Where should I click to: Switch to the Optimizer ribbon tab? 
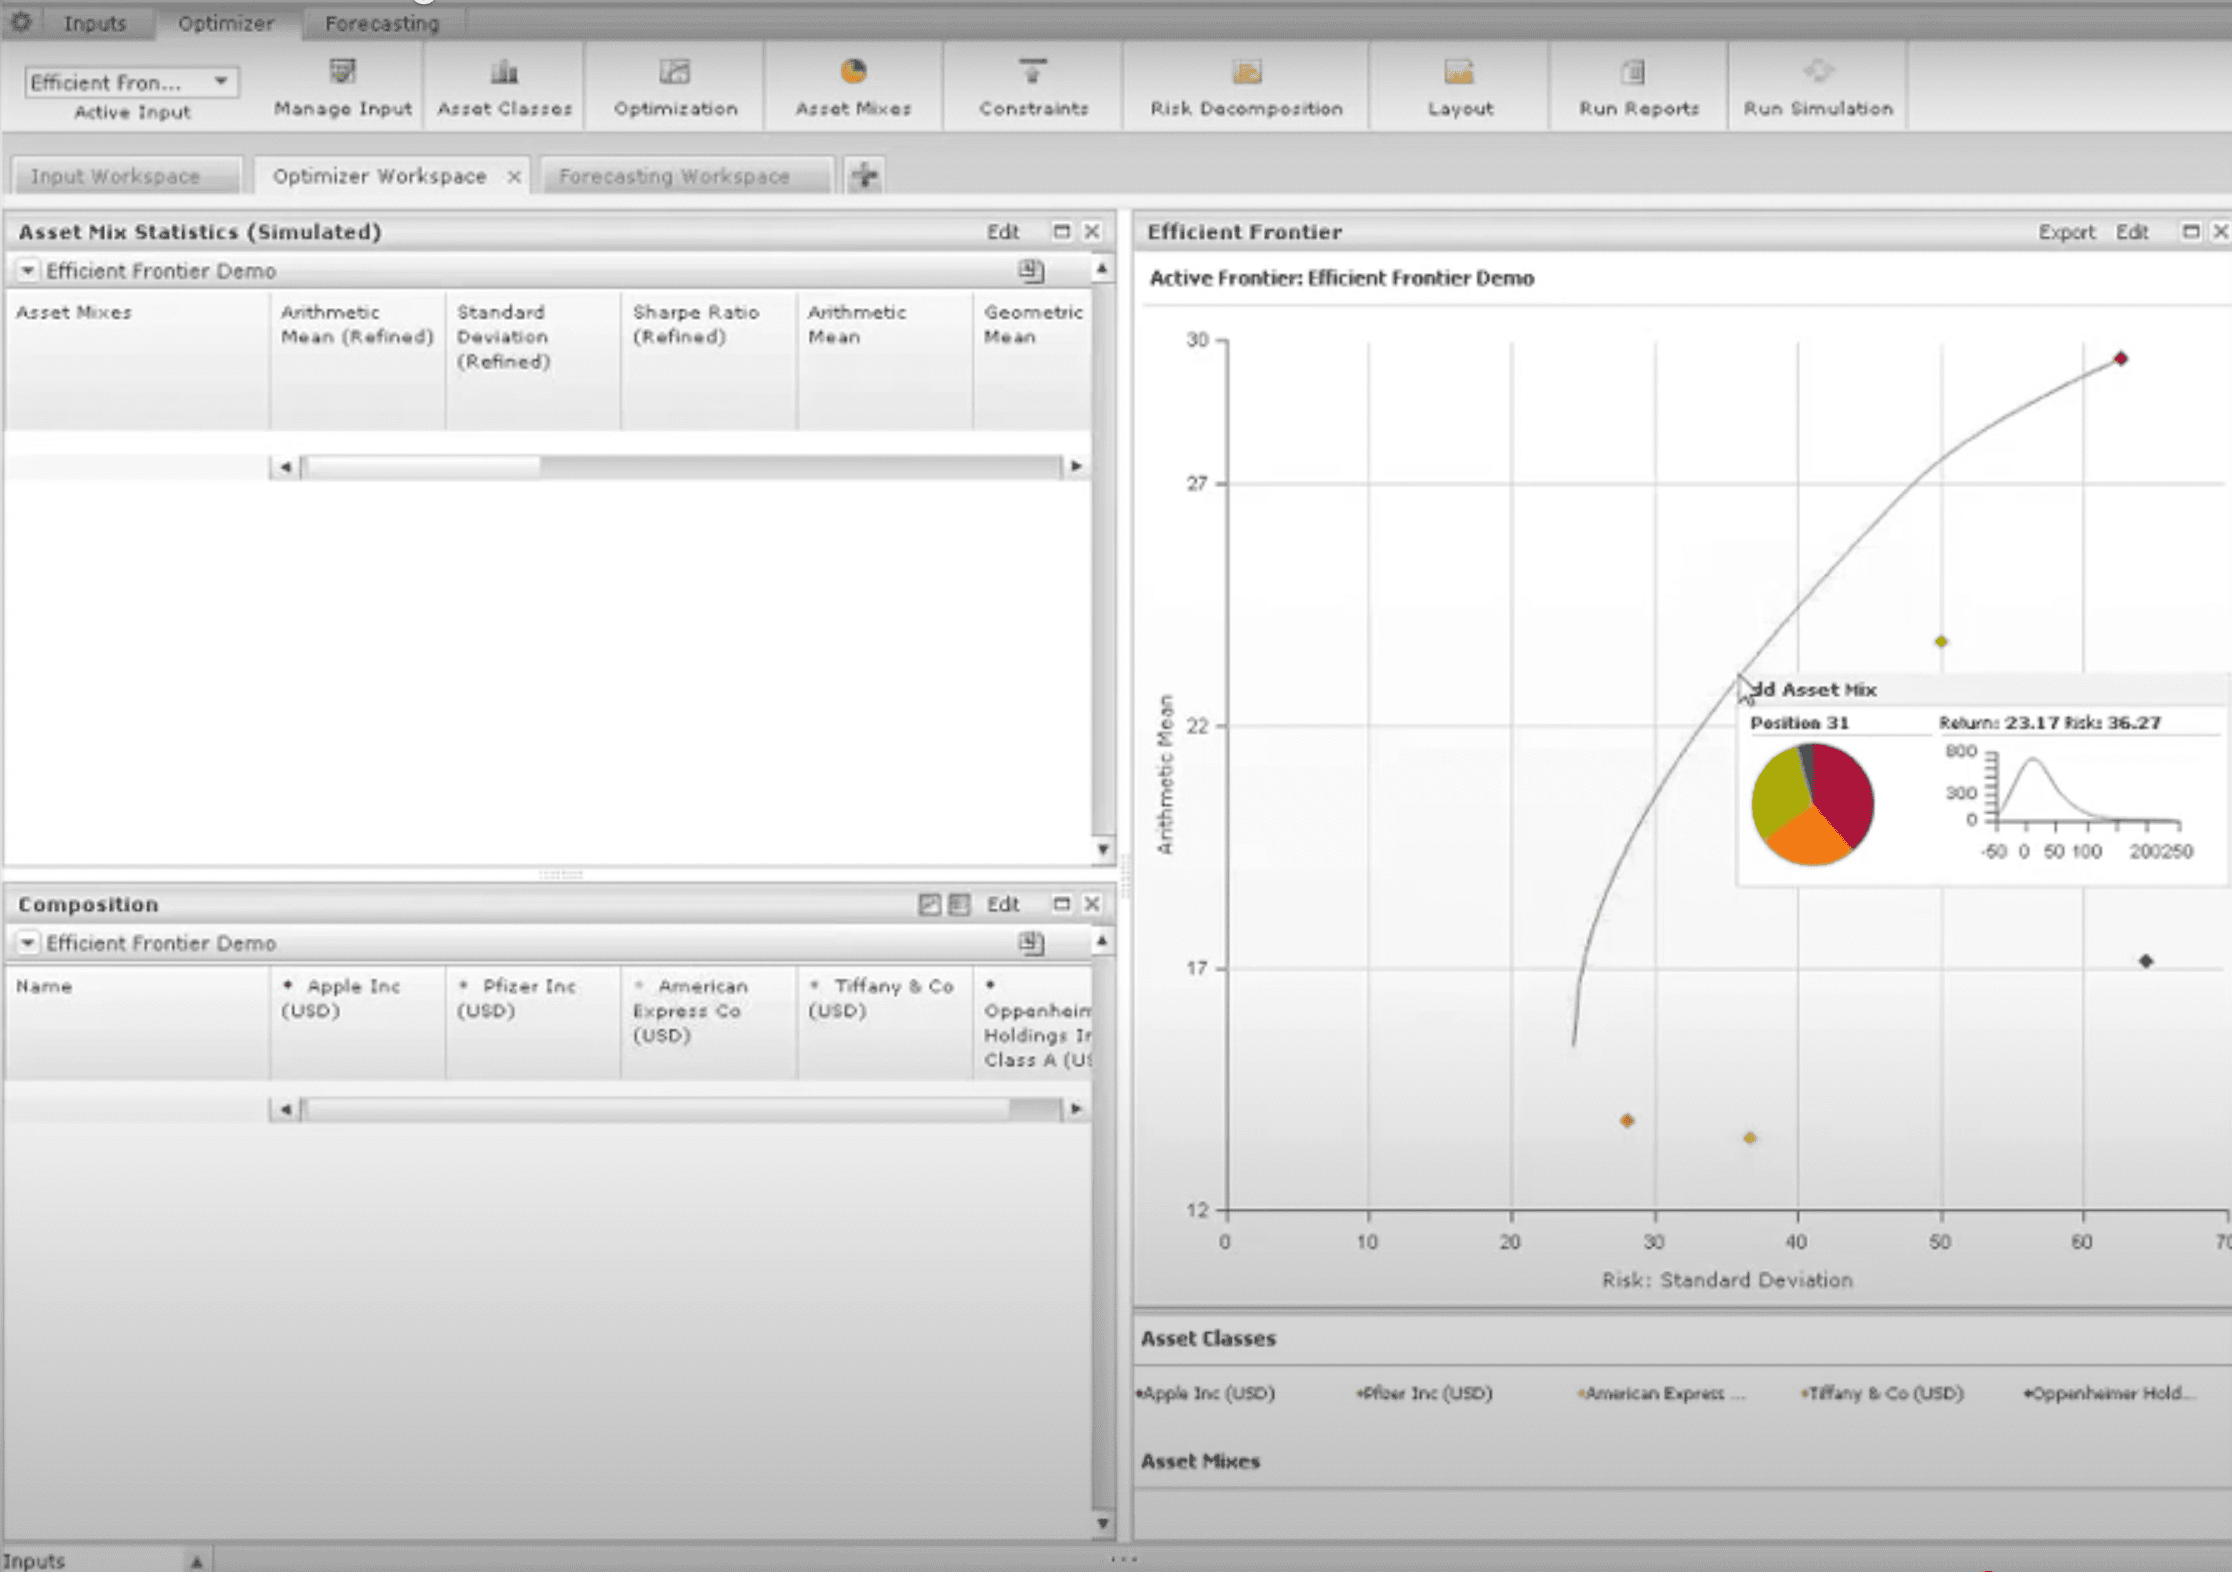226,23
